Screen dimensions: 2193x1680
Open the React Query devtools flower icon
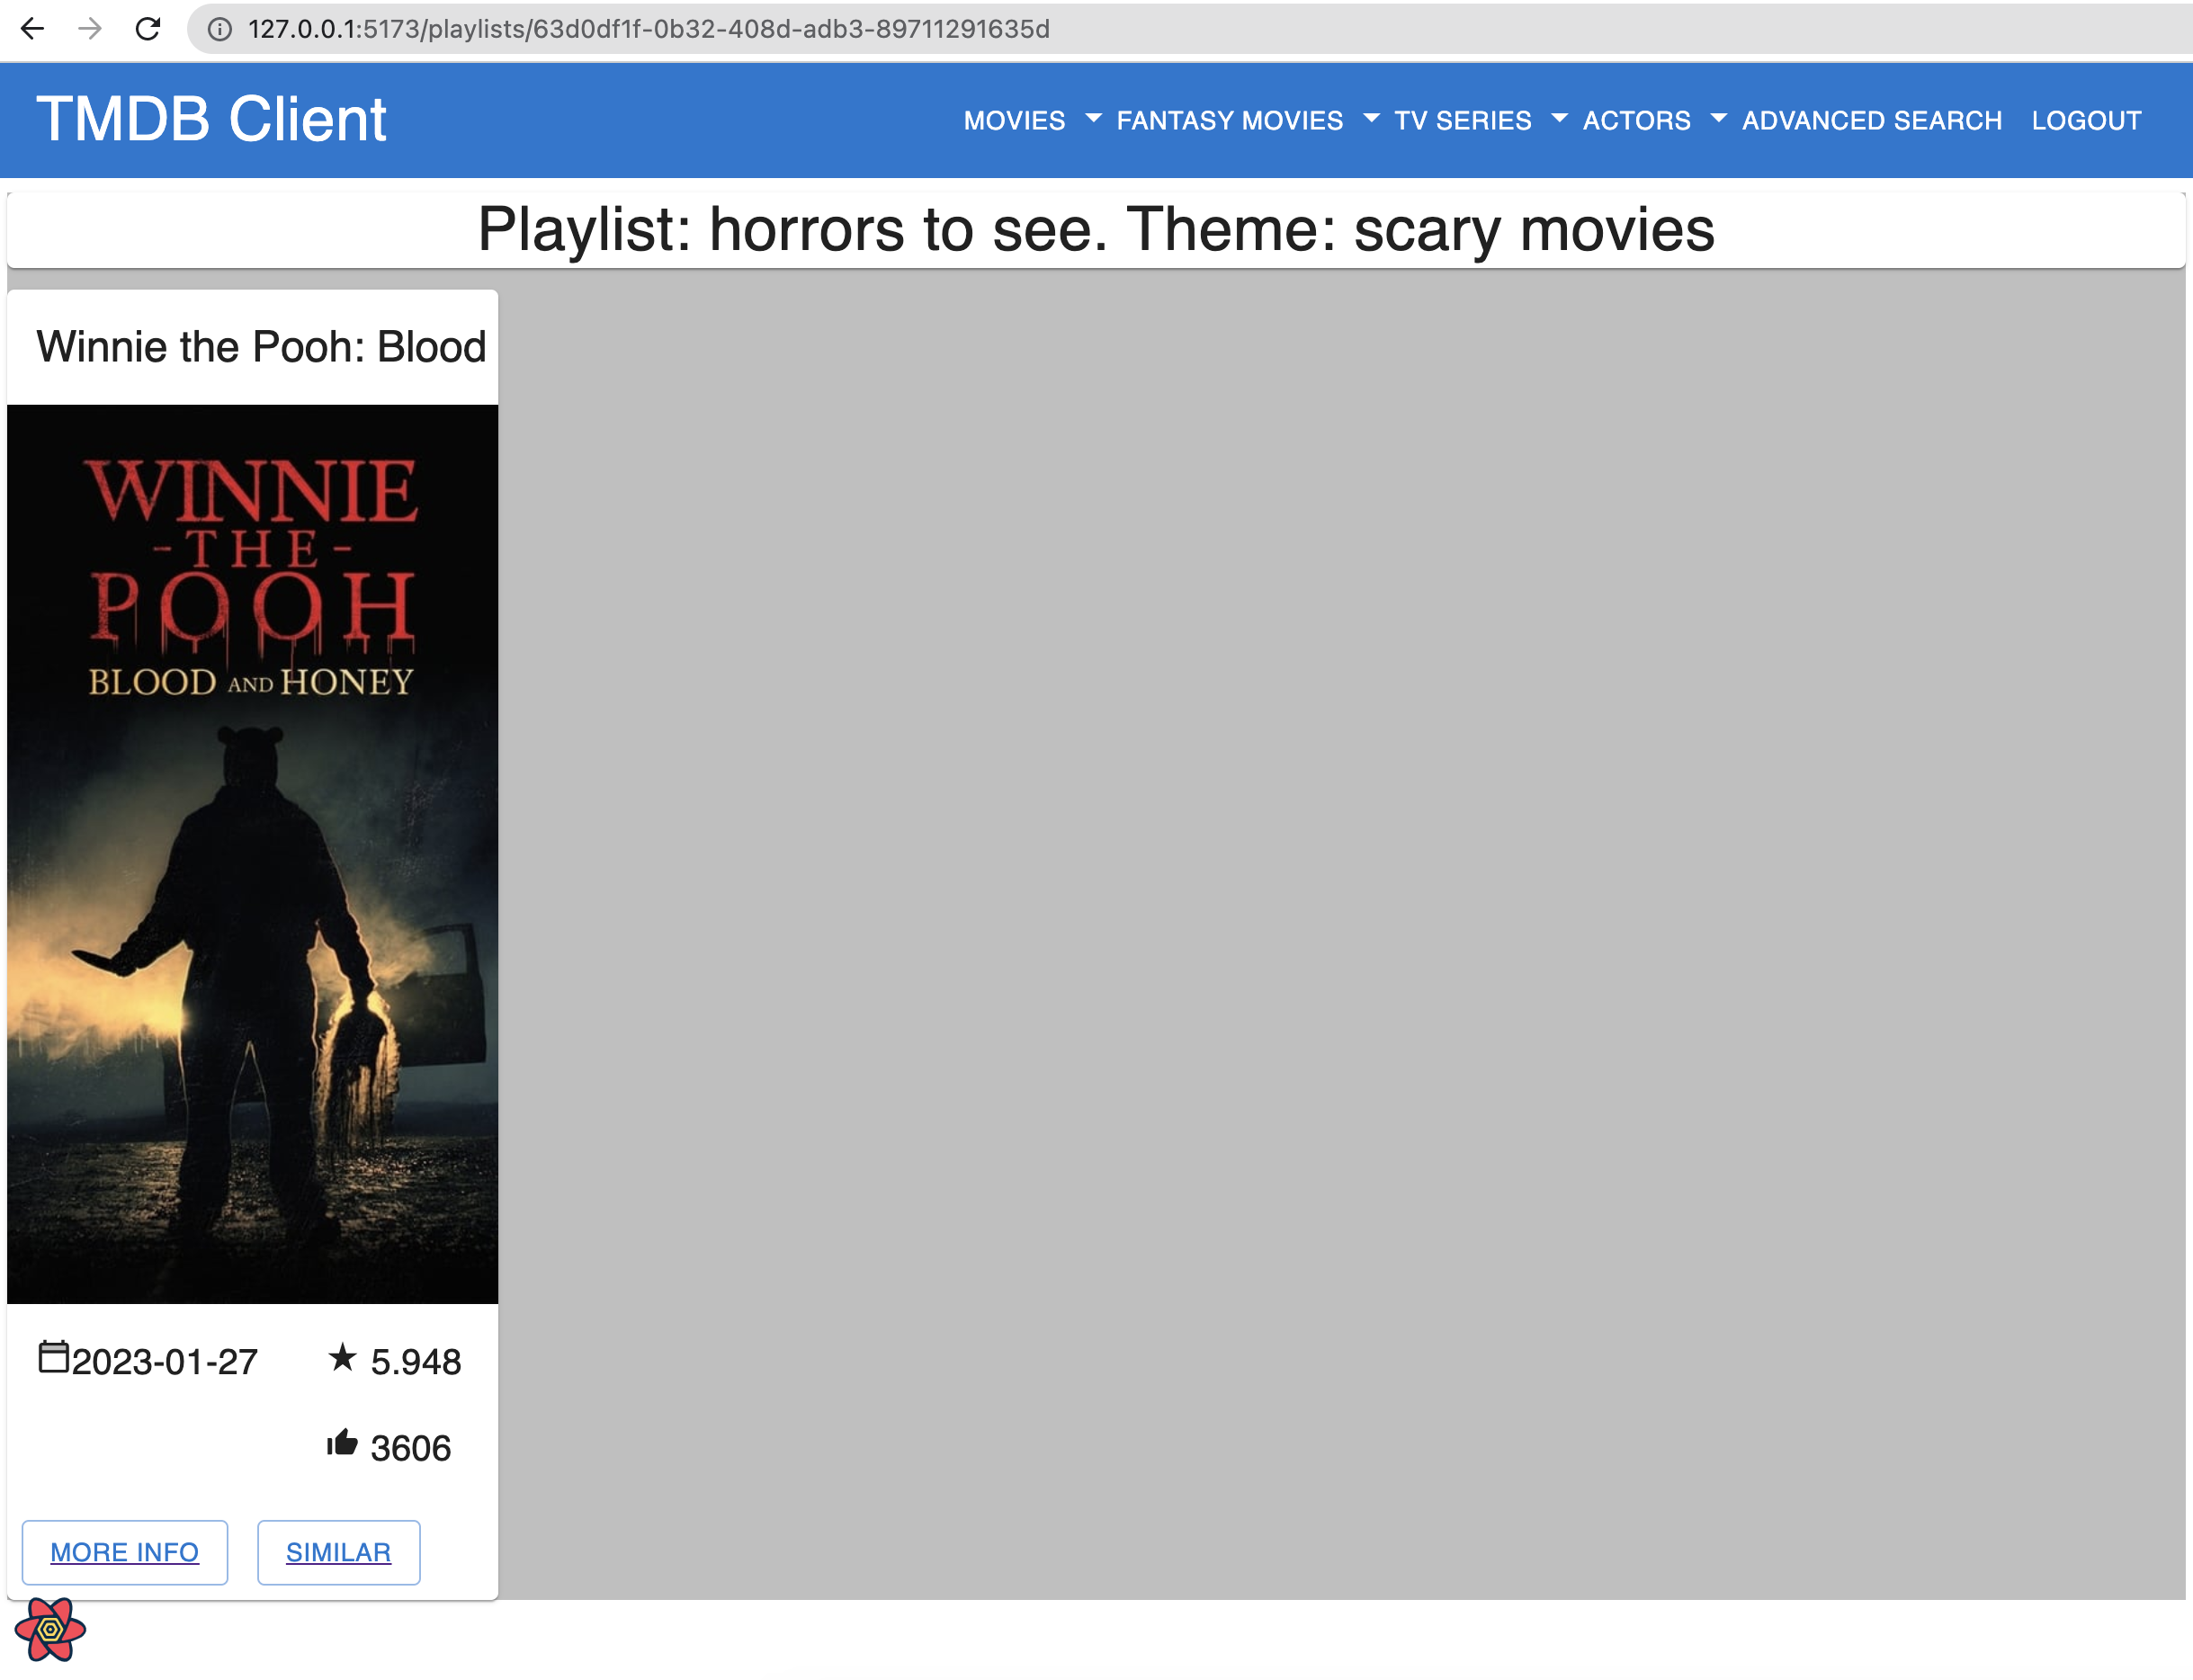click(x=50, y=1630)
